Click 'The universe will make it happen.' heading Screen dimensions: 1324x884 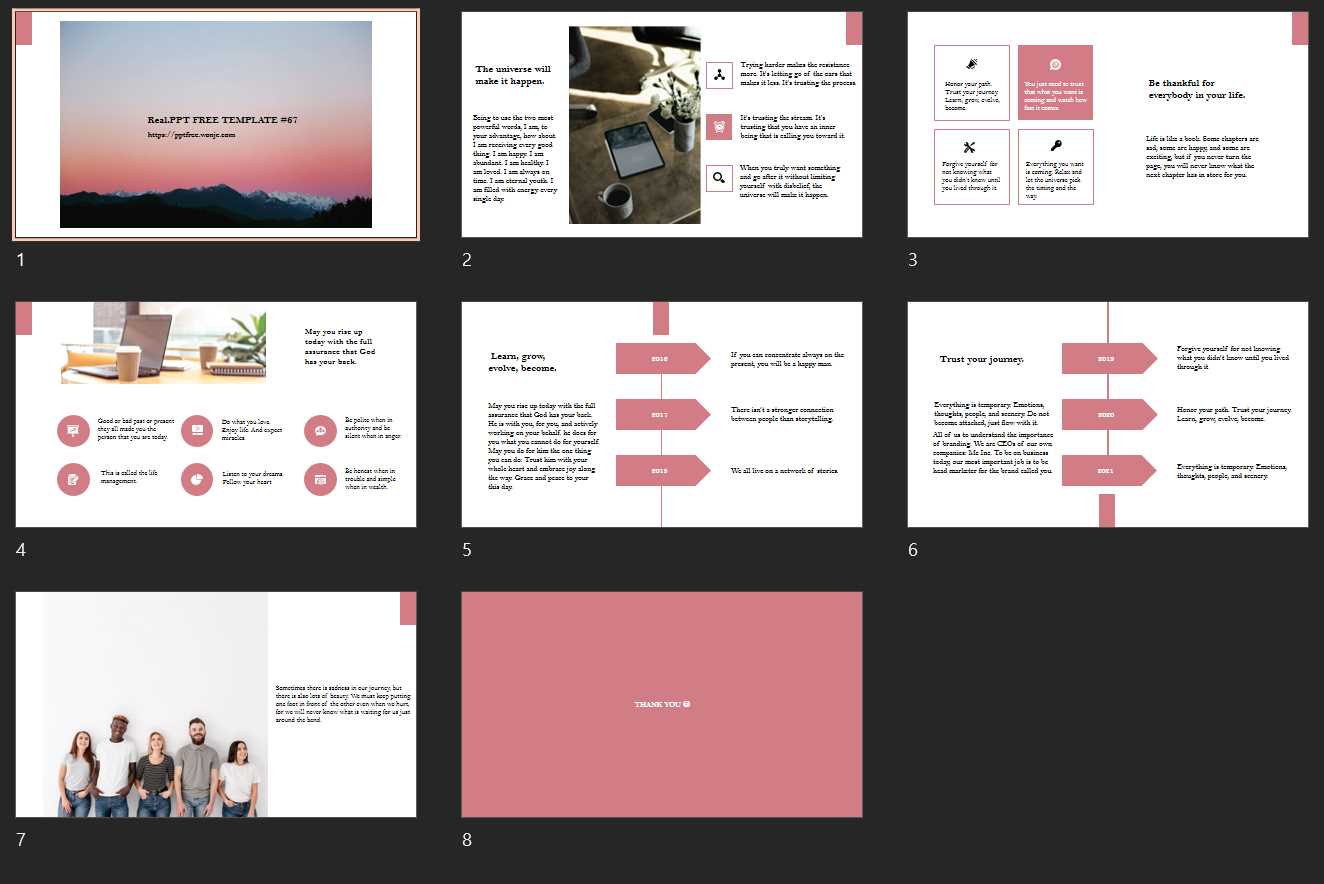point(513,75)
